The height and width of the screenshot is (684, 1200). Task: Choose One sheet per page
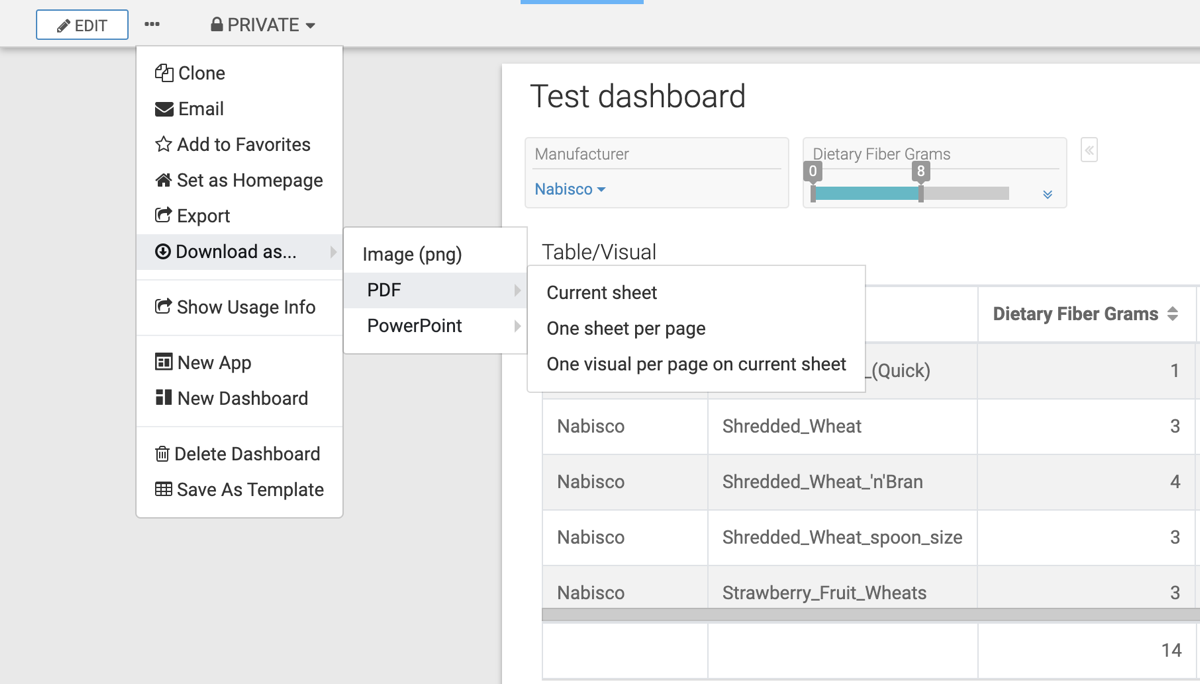tap(626, 328)
